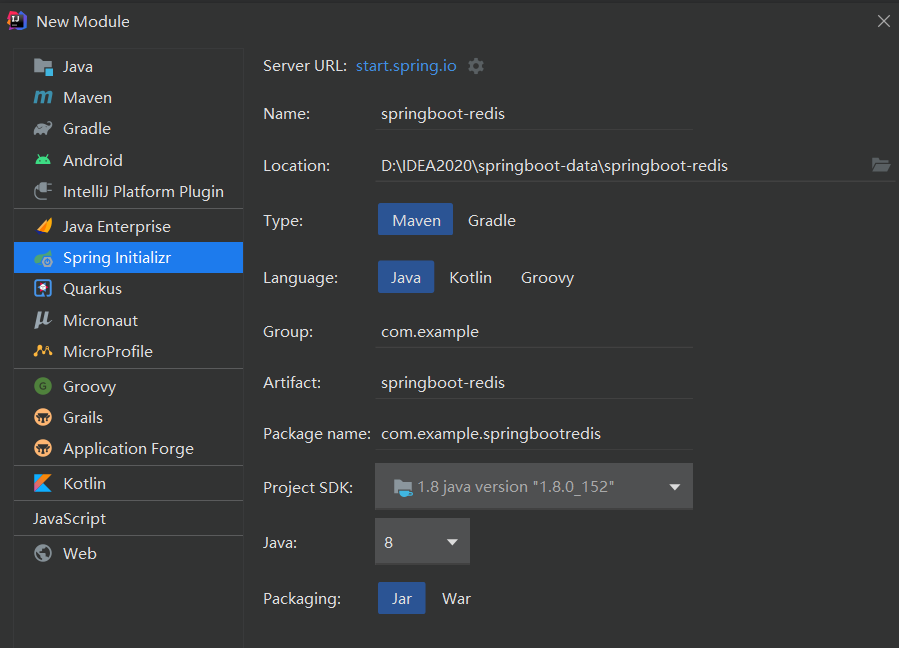Click the Group field 'com.example'
This screenshot has width=899, height=648.
(x=534, y=331)
